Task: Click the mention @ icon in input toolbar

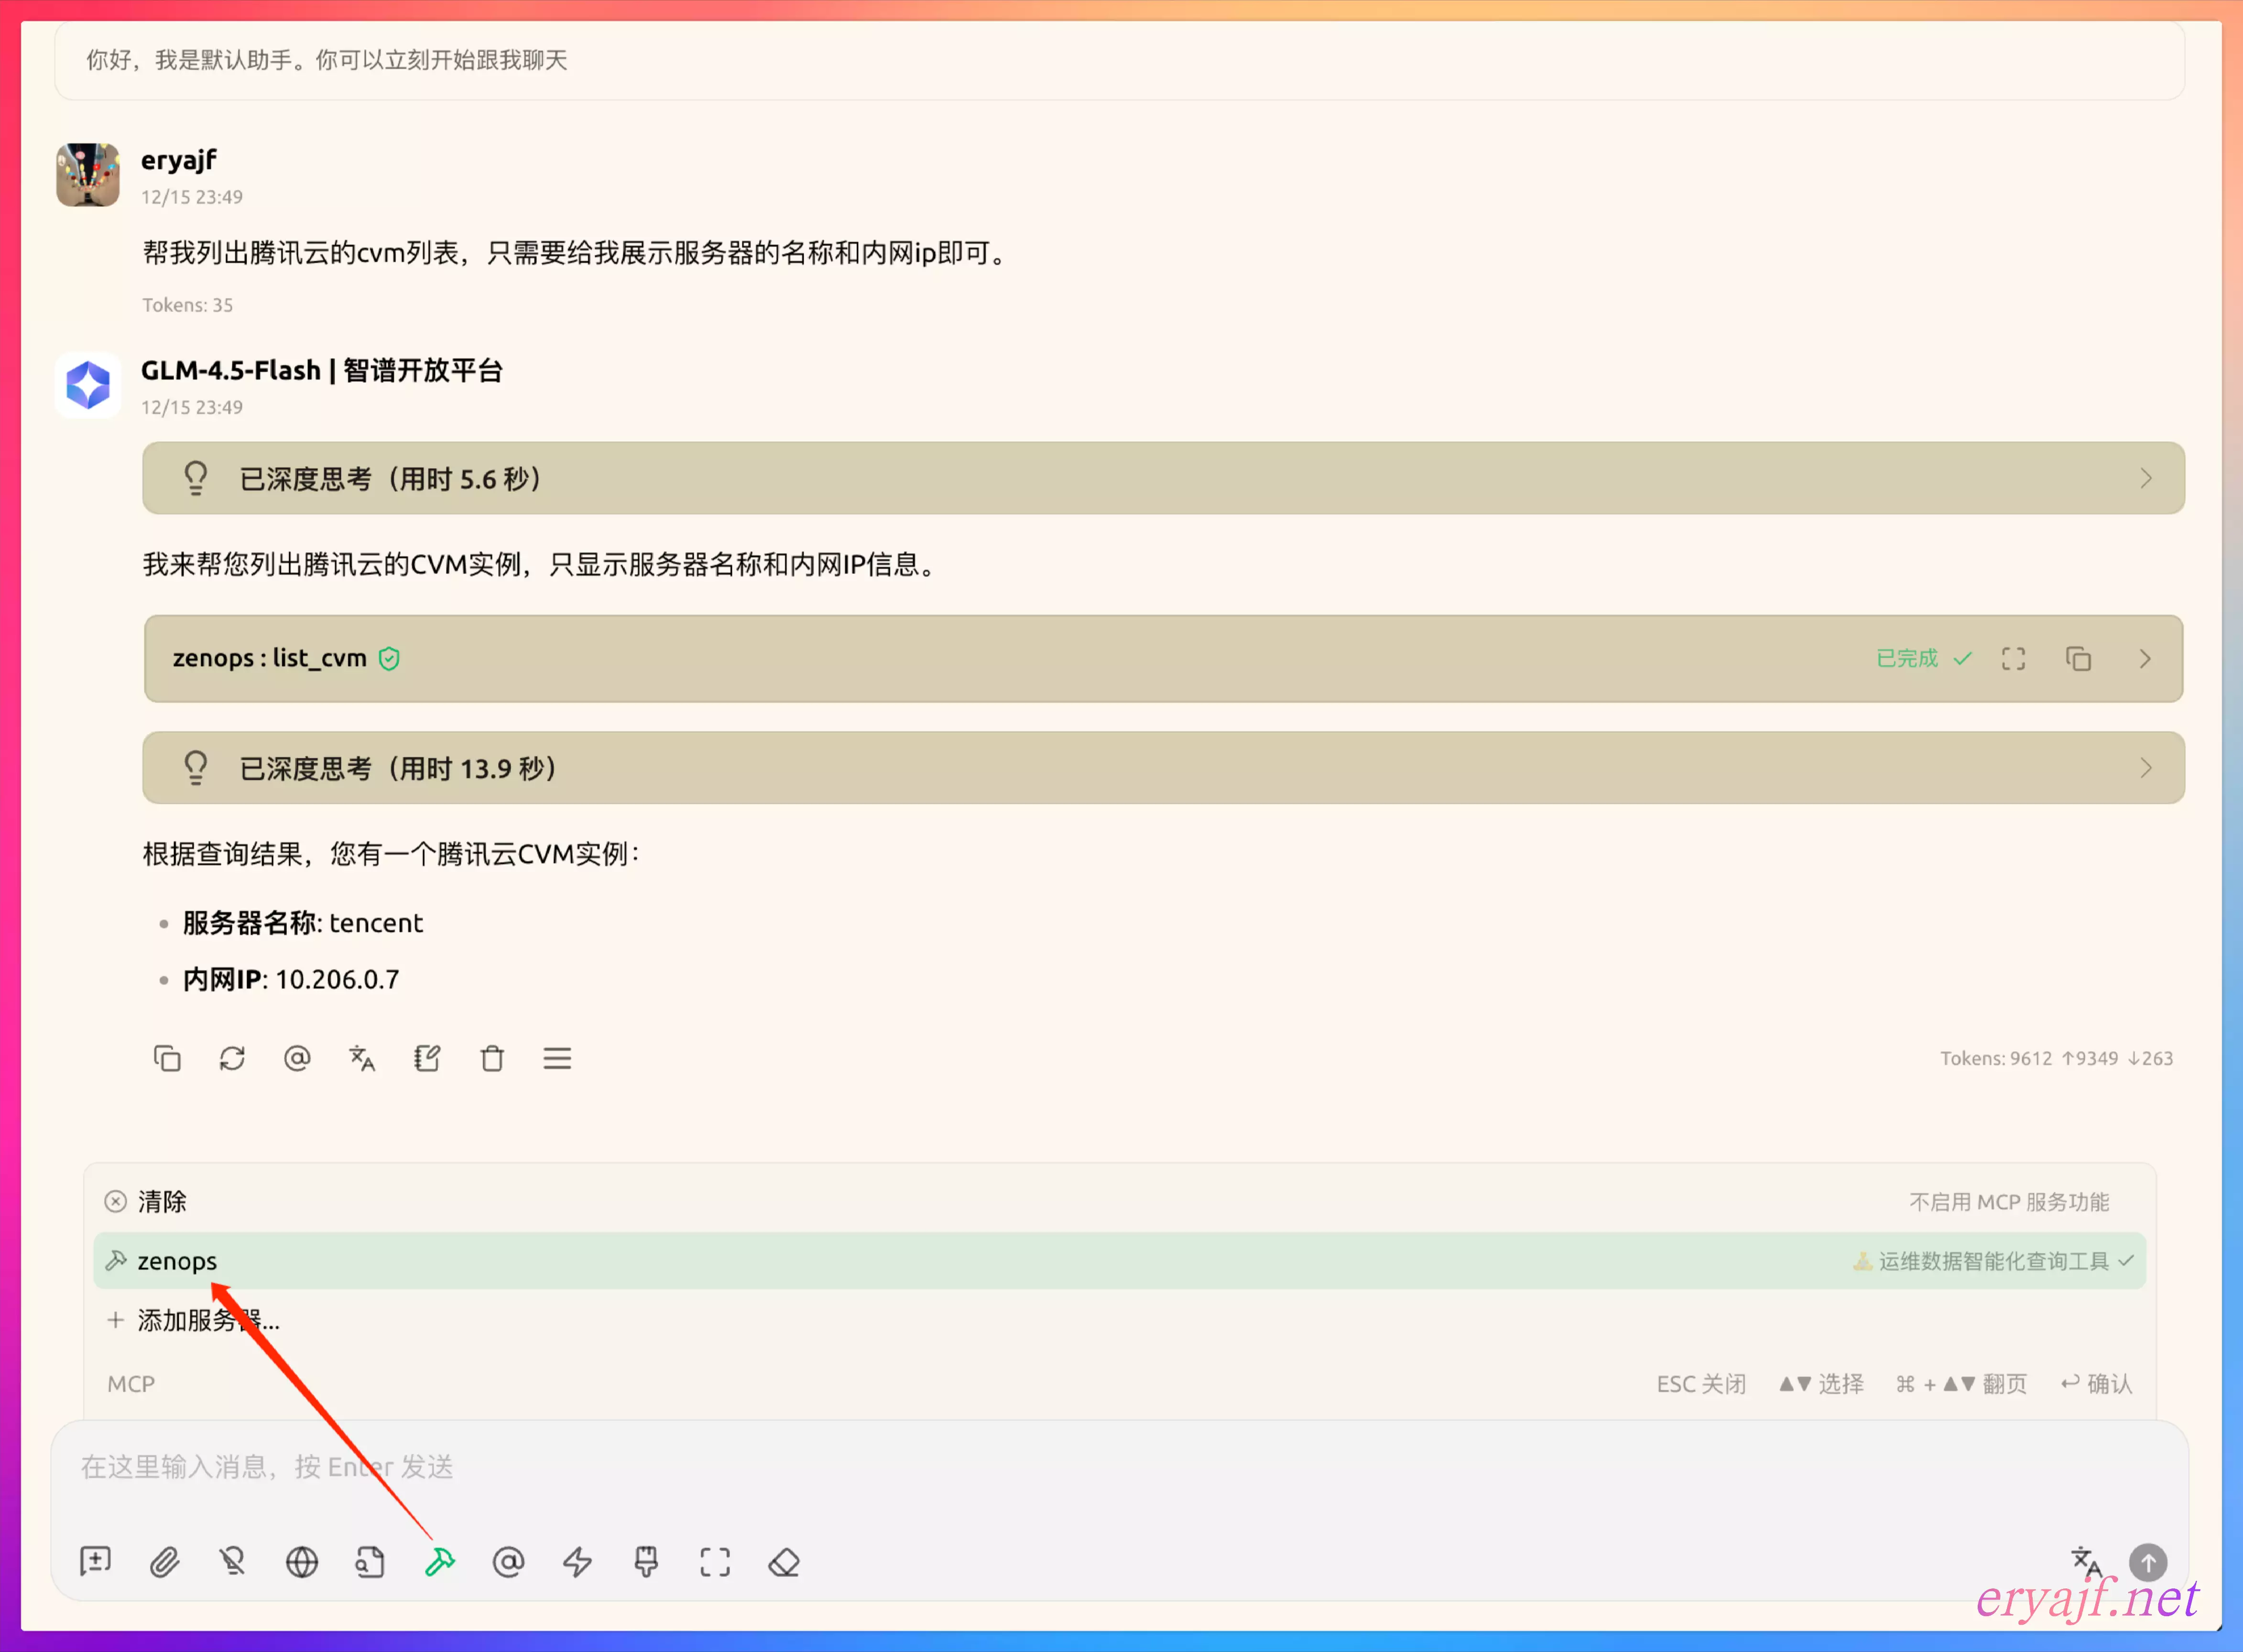Action: [x=508, y=1561]
